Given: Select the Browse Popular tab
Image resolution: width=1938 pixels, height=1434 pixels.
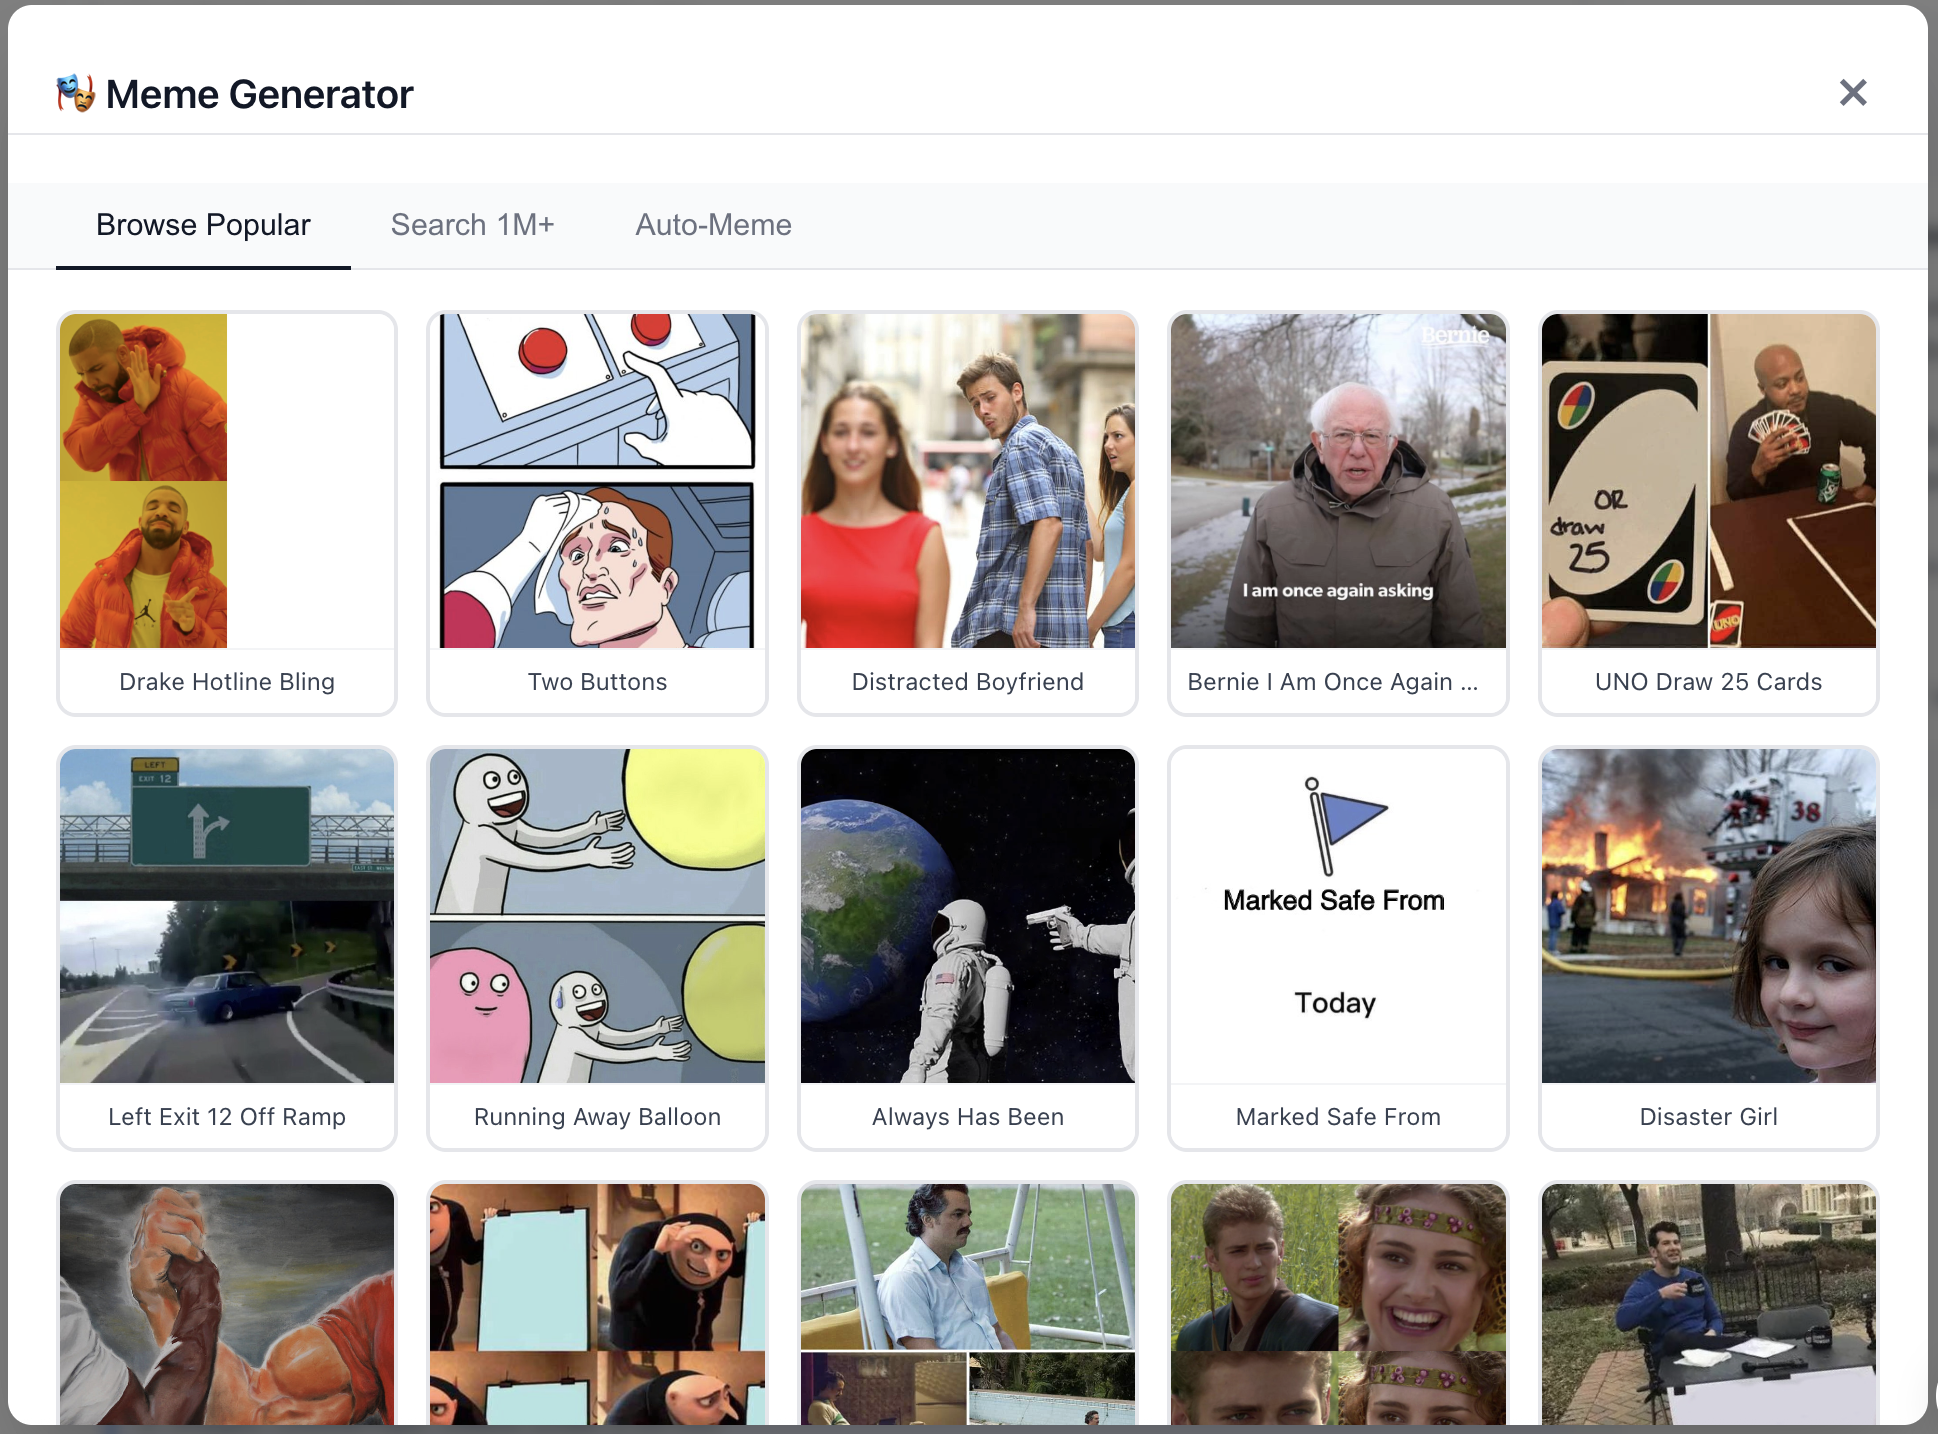Looking at the screenshot, I should [x=203, y=225].
